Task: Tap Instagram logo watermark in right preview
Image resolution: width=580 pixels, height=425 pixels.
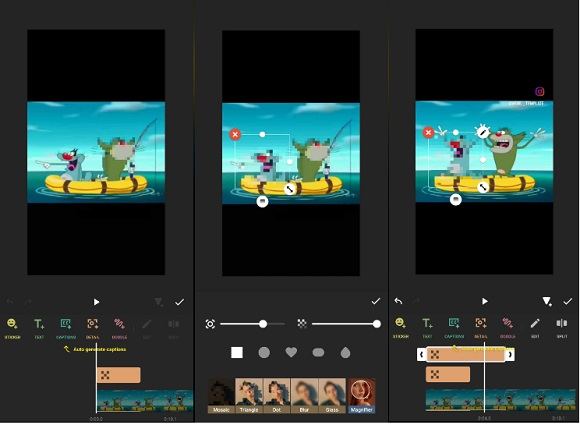Action: (x=540, y=91)
